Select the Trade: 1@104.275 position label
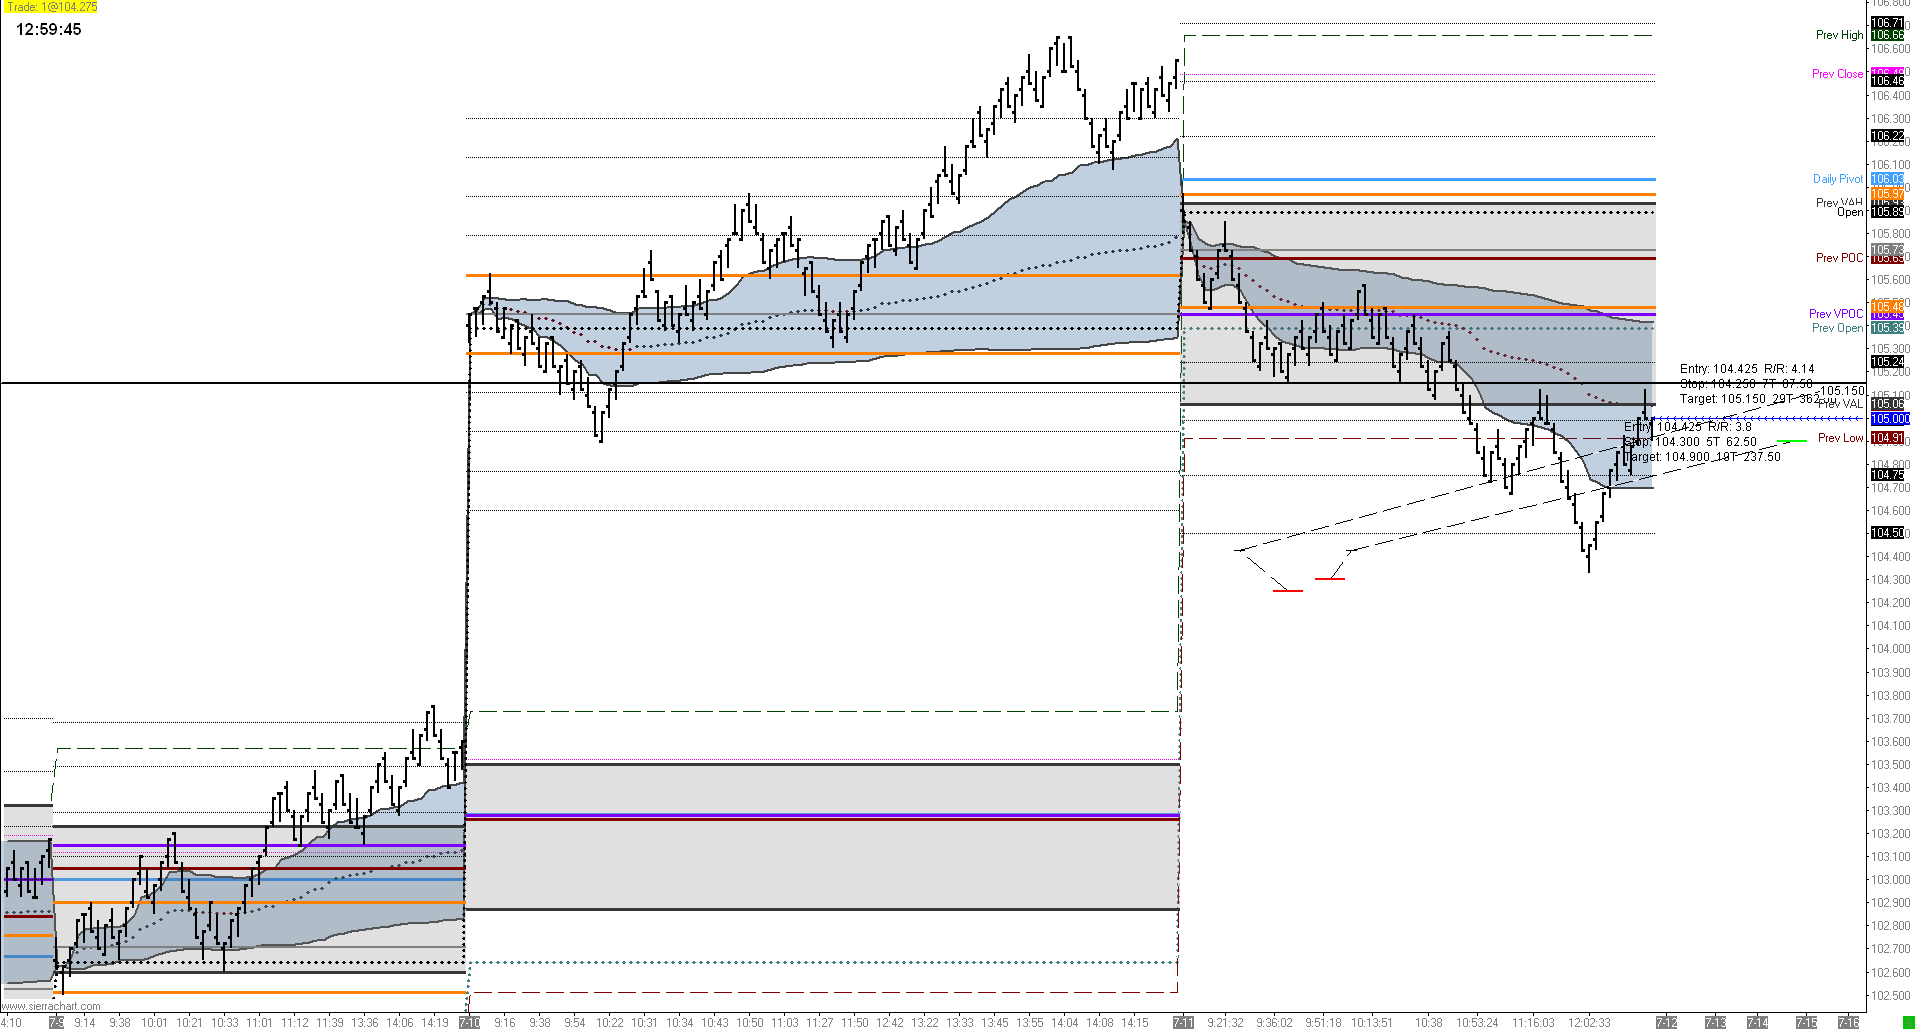 [x=52, y=7]
